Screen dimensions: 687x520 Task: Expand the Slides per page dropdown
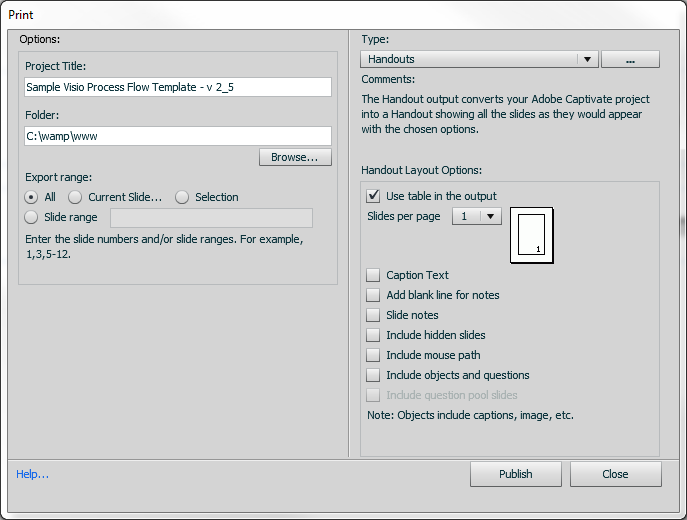[x=477, y=216]
